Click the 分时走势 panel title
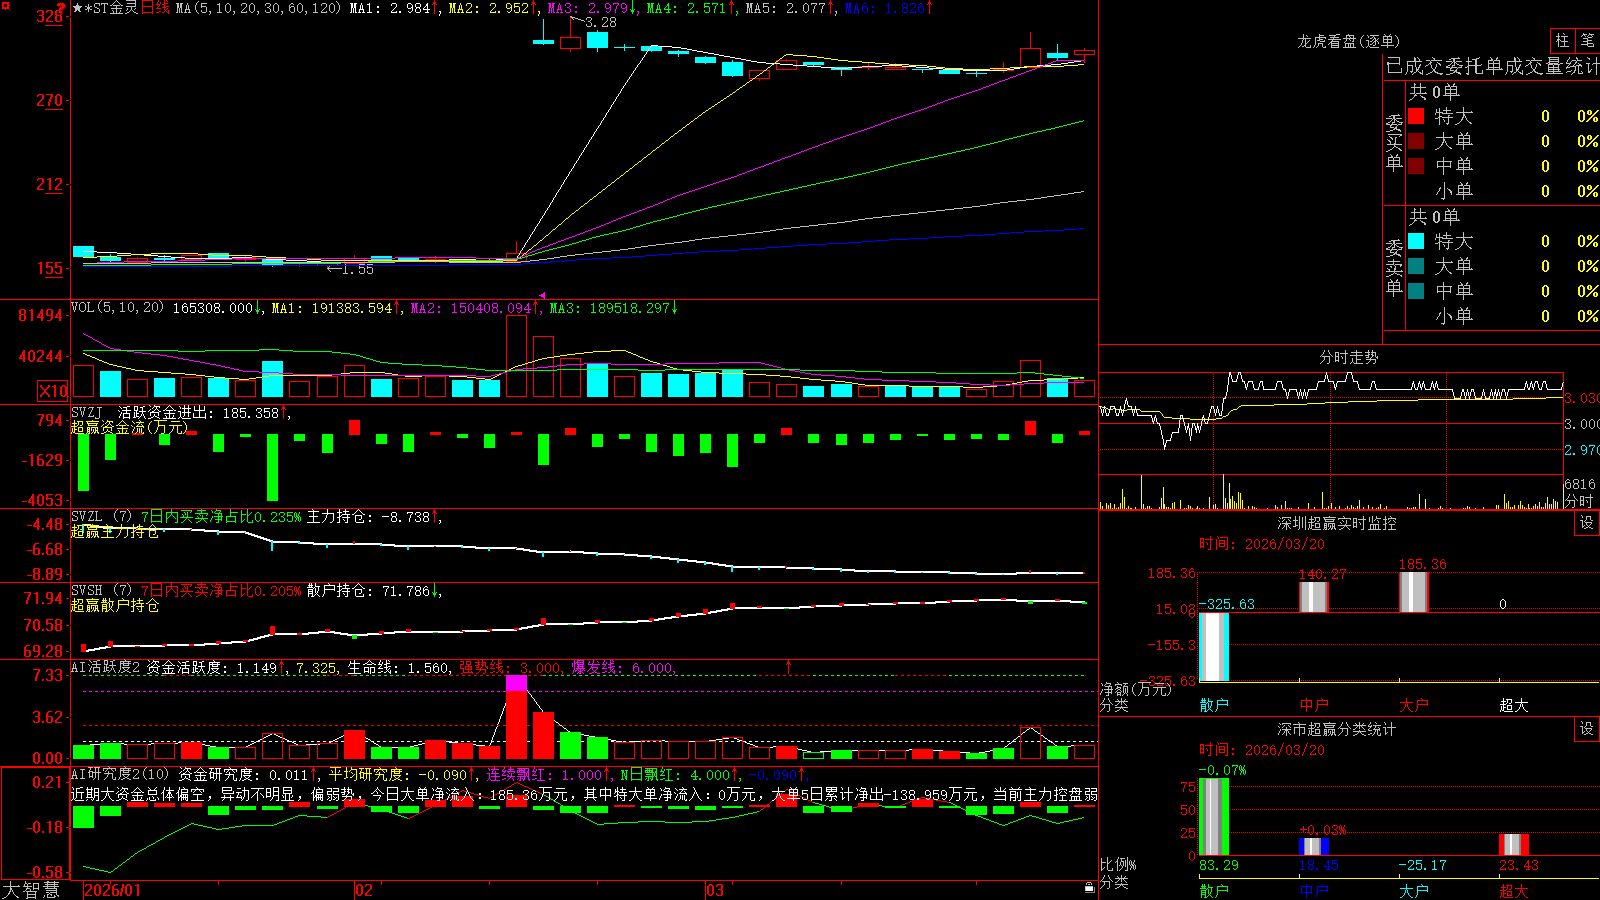 [x=1348, y=357]
